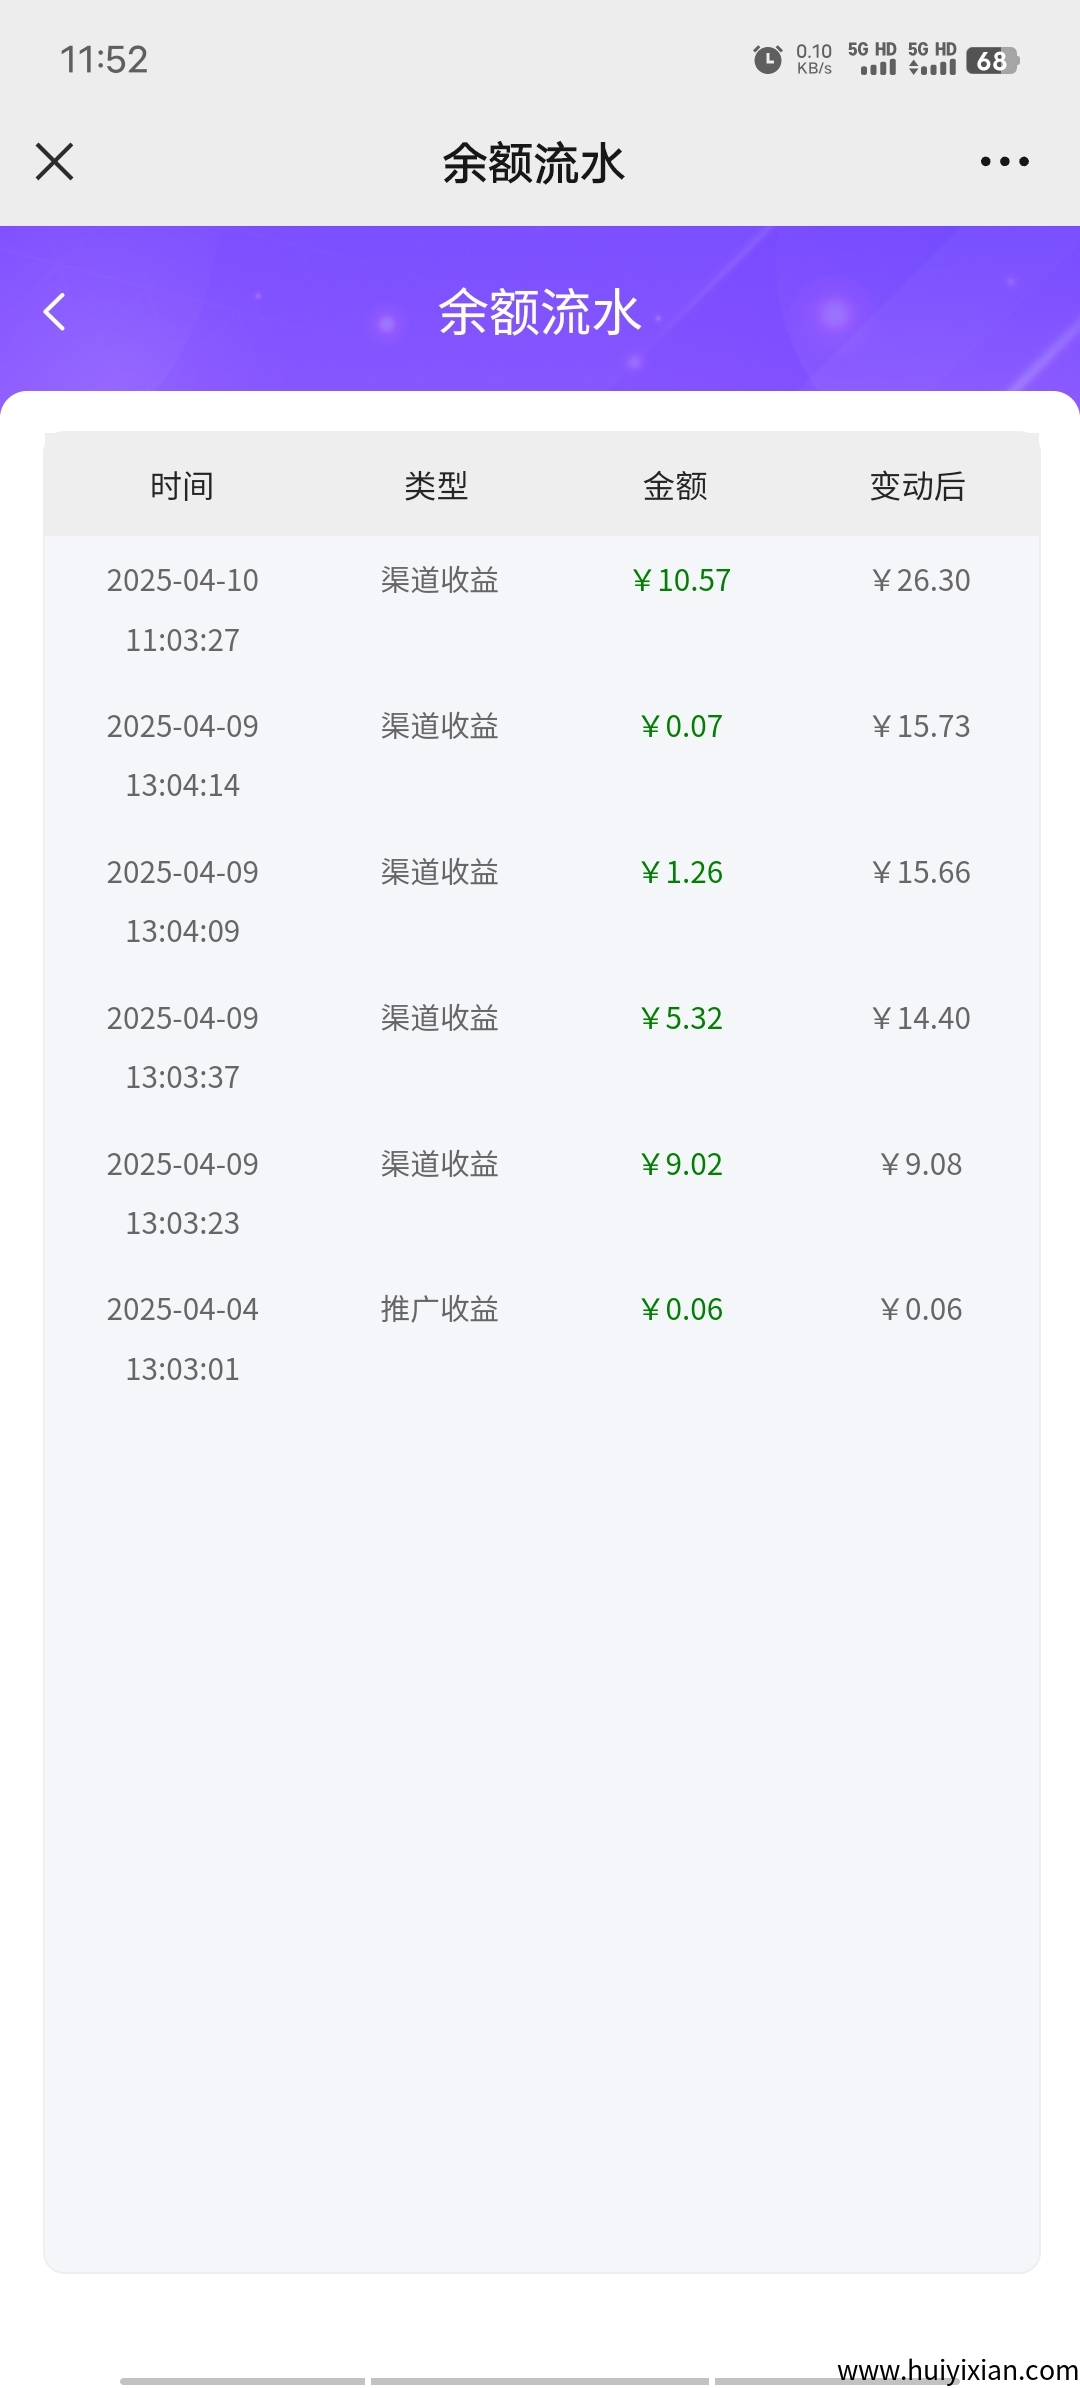
Task: Tap the 变动后 column header
Action: [917, 487]
